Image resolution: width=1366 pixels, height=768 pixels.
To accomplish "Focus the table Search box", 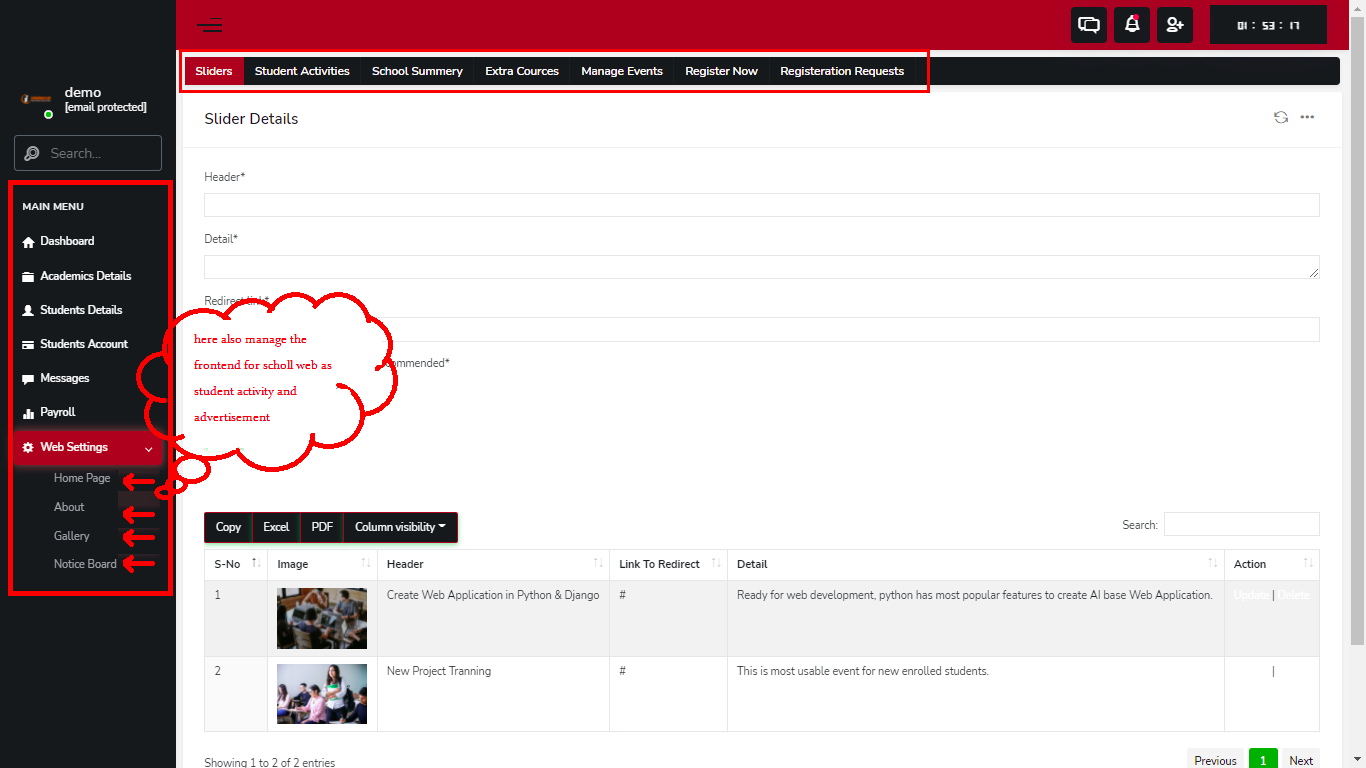I will (1242, 524).
